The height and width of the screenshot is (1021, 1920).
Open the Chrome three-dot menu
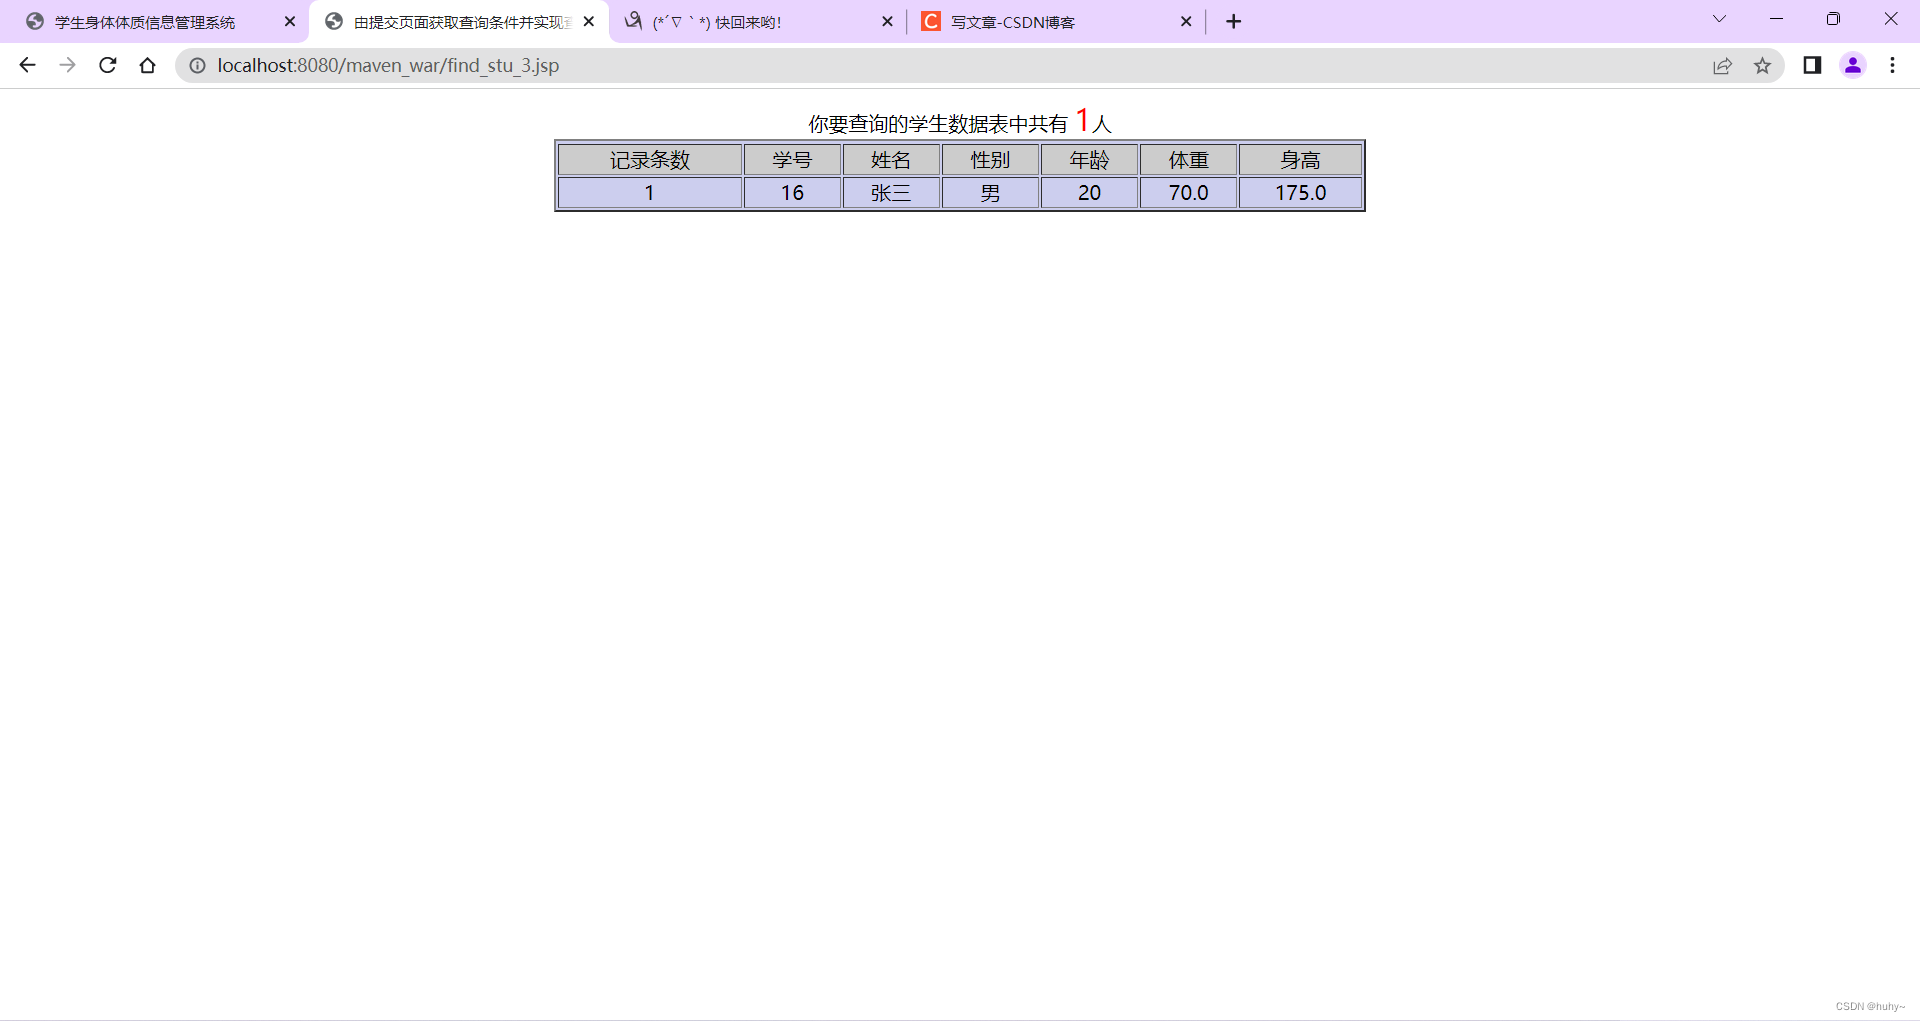coord(1892,65)
